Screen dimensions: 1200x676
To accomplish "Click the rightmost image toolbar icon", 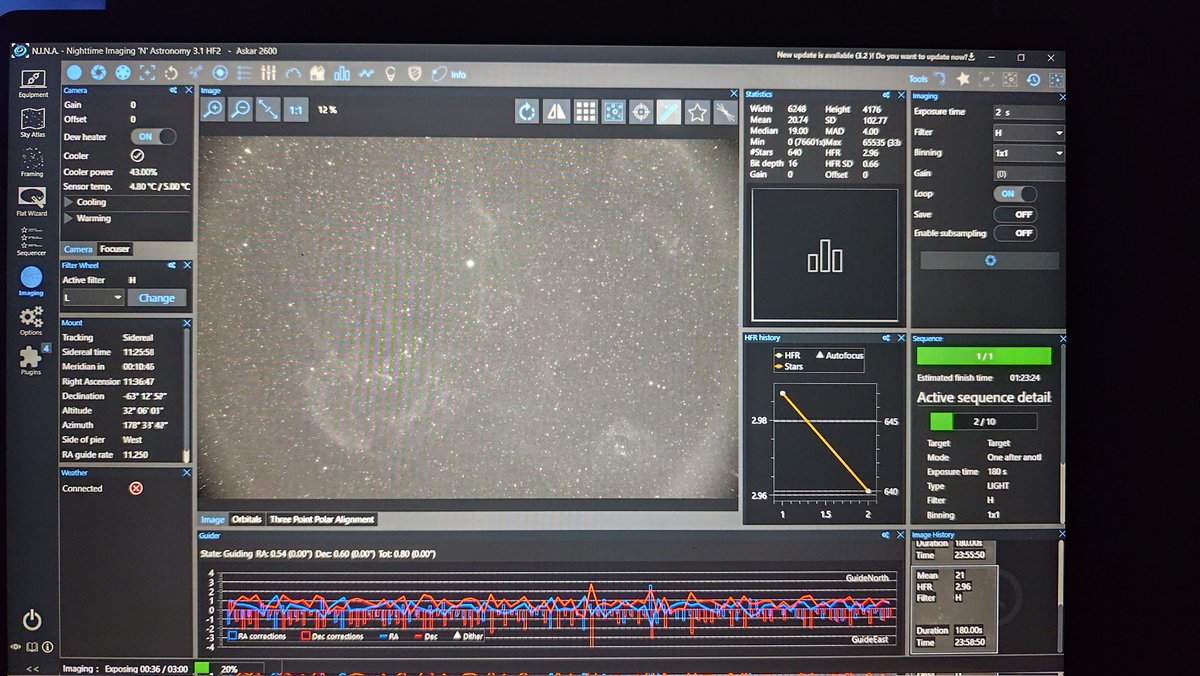I will point(725,111).
